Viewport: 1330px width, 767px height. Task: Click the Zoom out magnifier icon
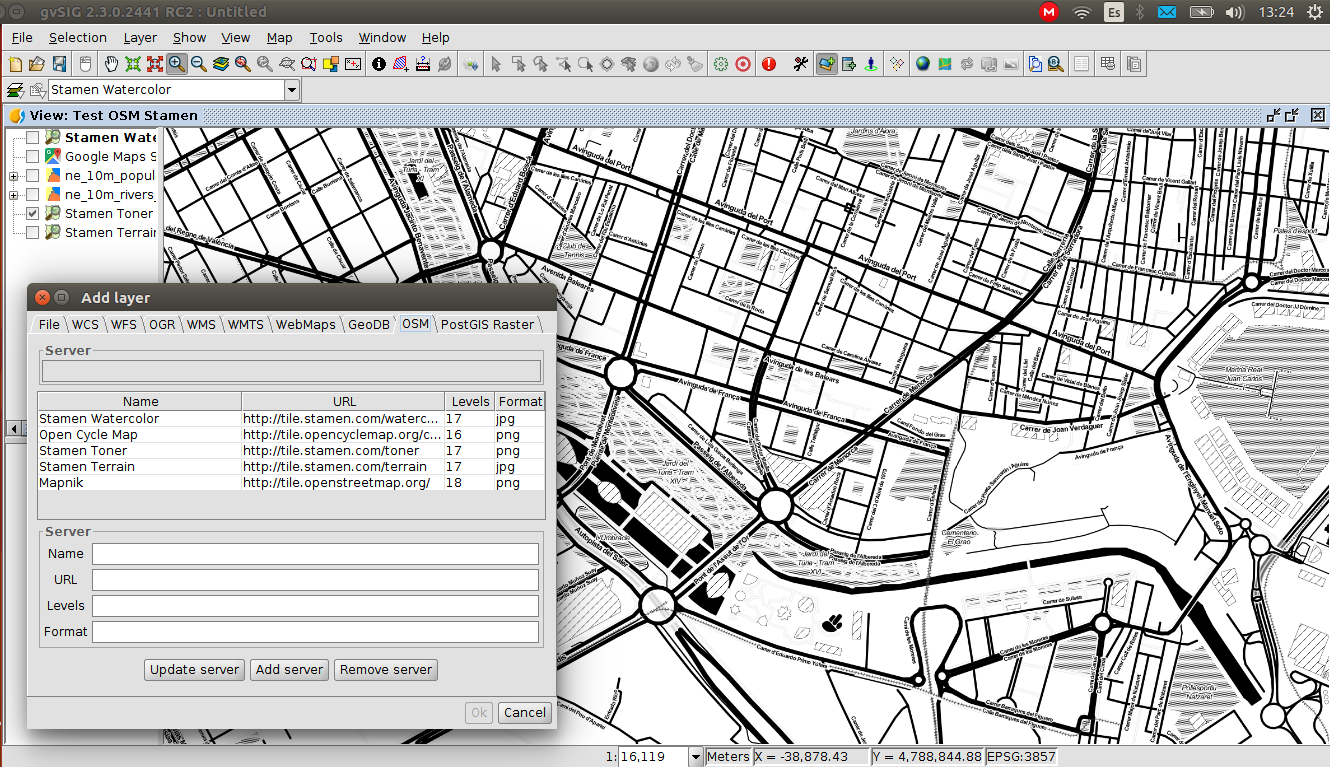(199, 64)
